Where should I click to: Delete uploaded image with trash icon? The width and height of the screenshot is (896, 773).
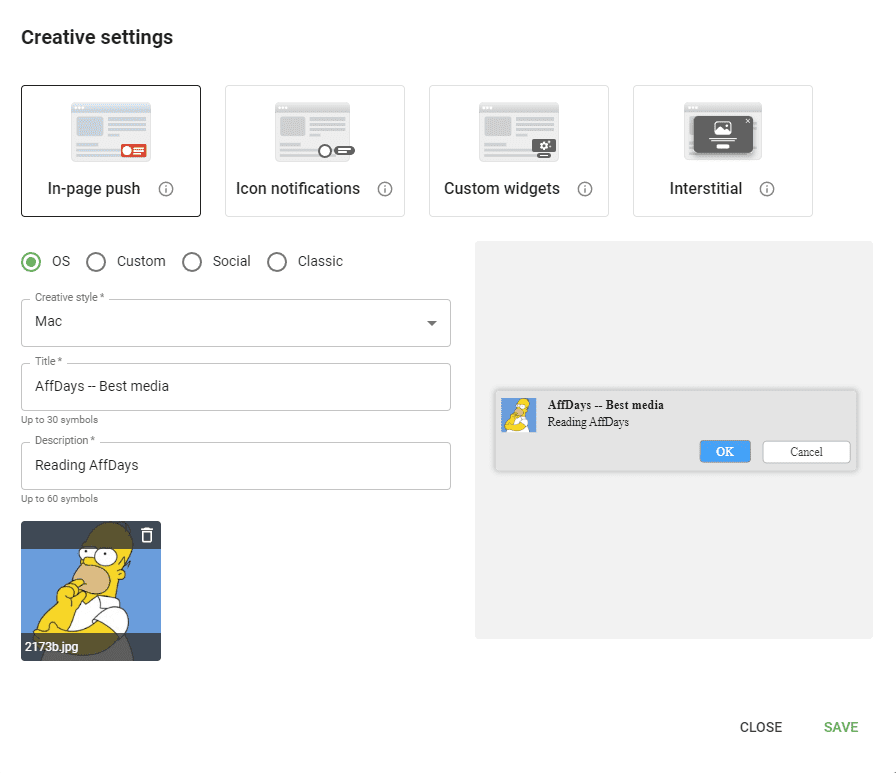tap(147, 535)
